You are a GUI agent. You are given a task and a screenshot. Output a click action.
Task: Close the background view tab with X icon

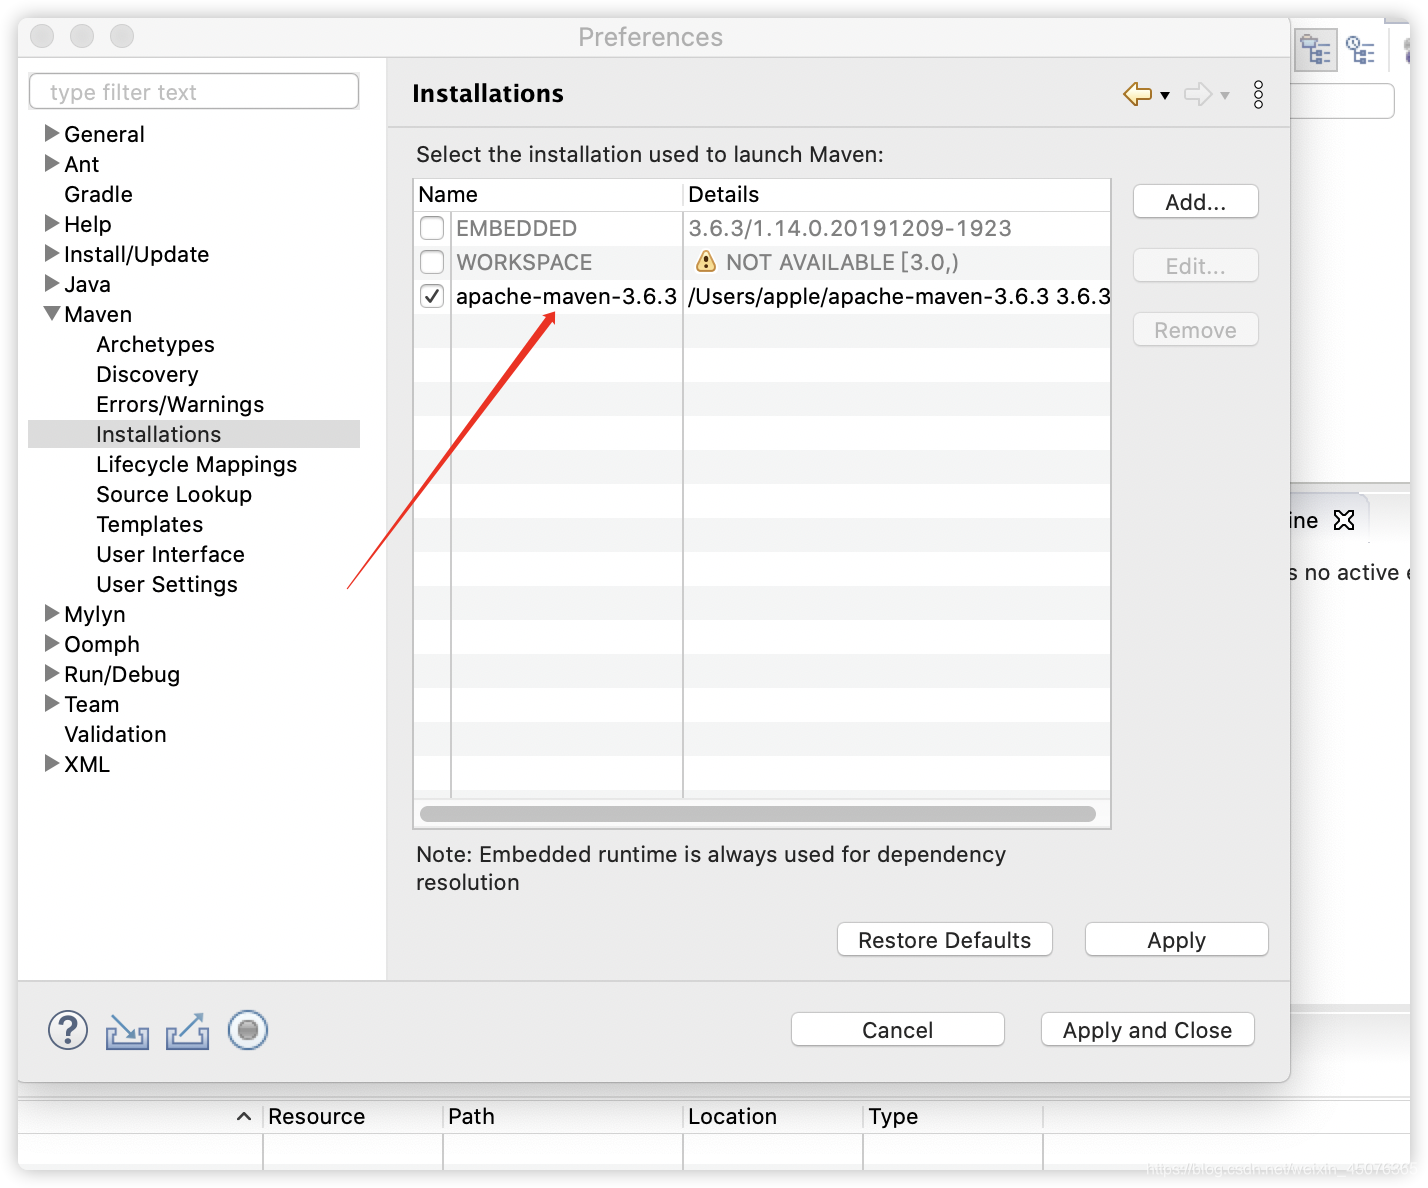[1344, 520]
